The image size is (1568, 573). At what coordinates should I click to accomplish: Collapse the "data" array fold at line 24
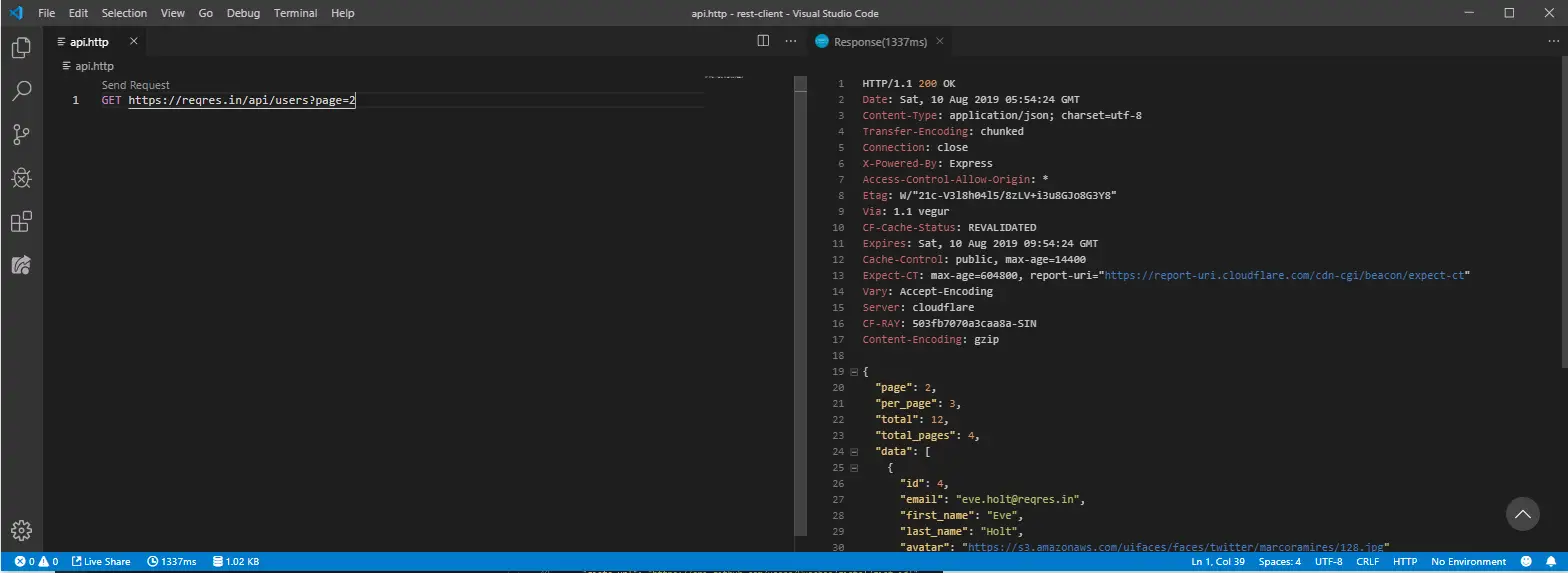(854, 452)
